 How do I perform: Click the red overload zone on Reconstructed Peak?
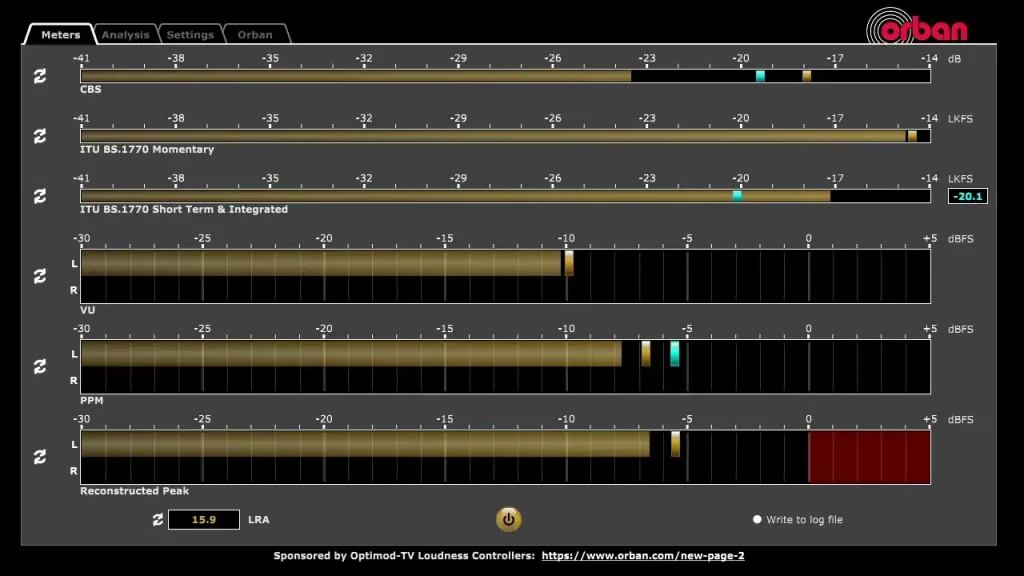868,455
